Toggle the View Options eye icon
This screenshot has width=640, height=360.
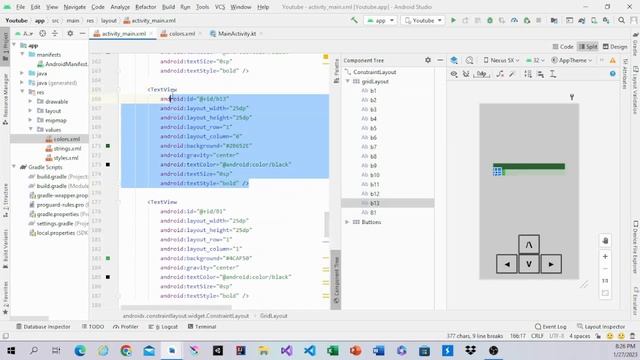coord(454,74)
